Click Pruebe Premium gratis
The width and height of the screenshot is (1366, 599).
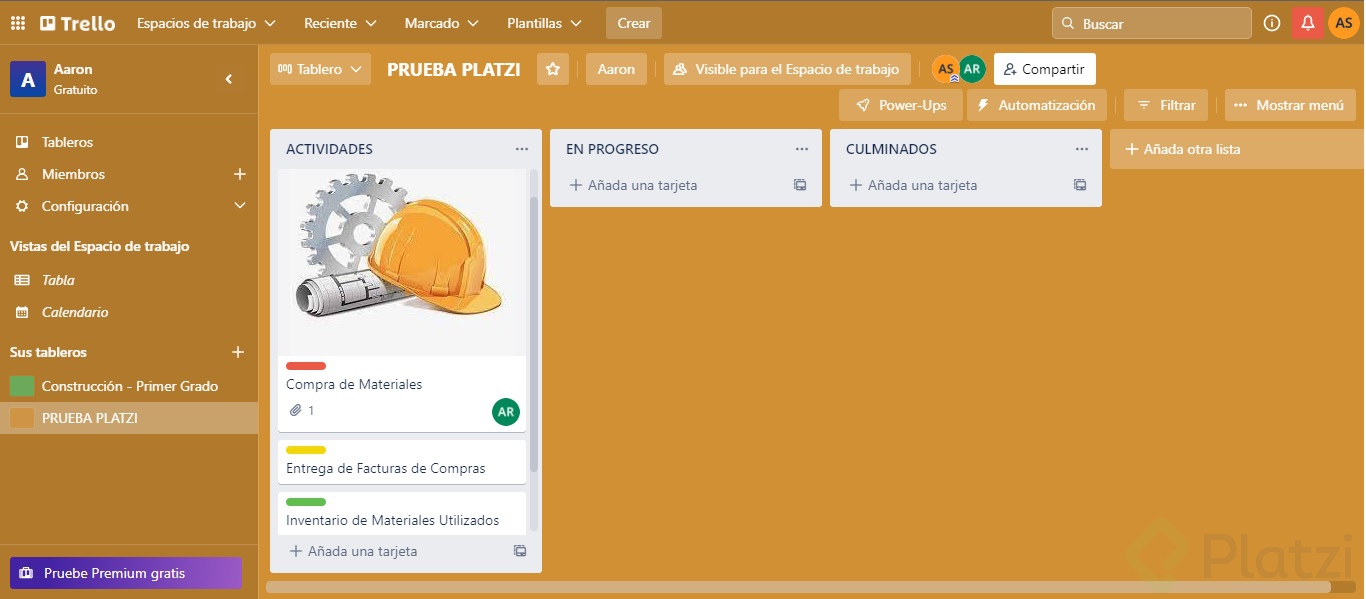pos(125,573)
